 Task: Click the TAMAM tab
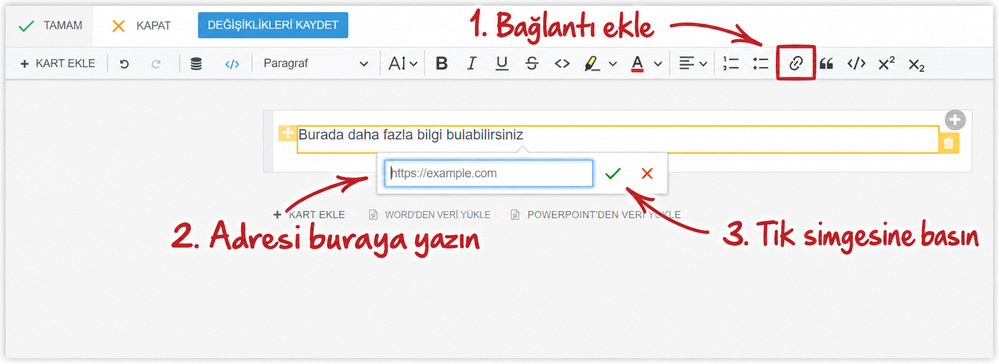pos(50,26)
